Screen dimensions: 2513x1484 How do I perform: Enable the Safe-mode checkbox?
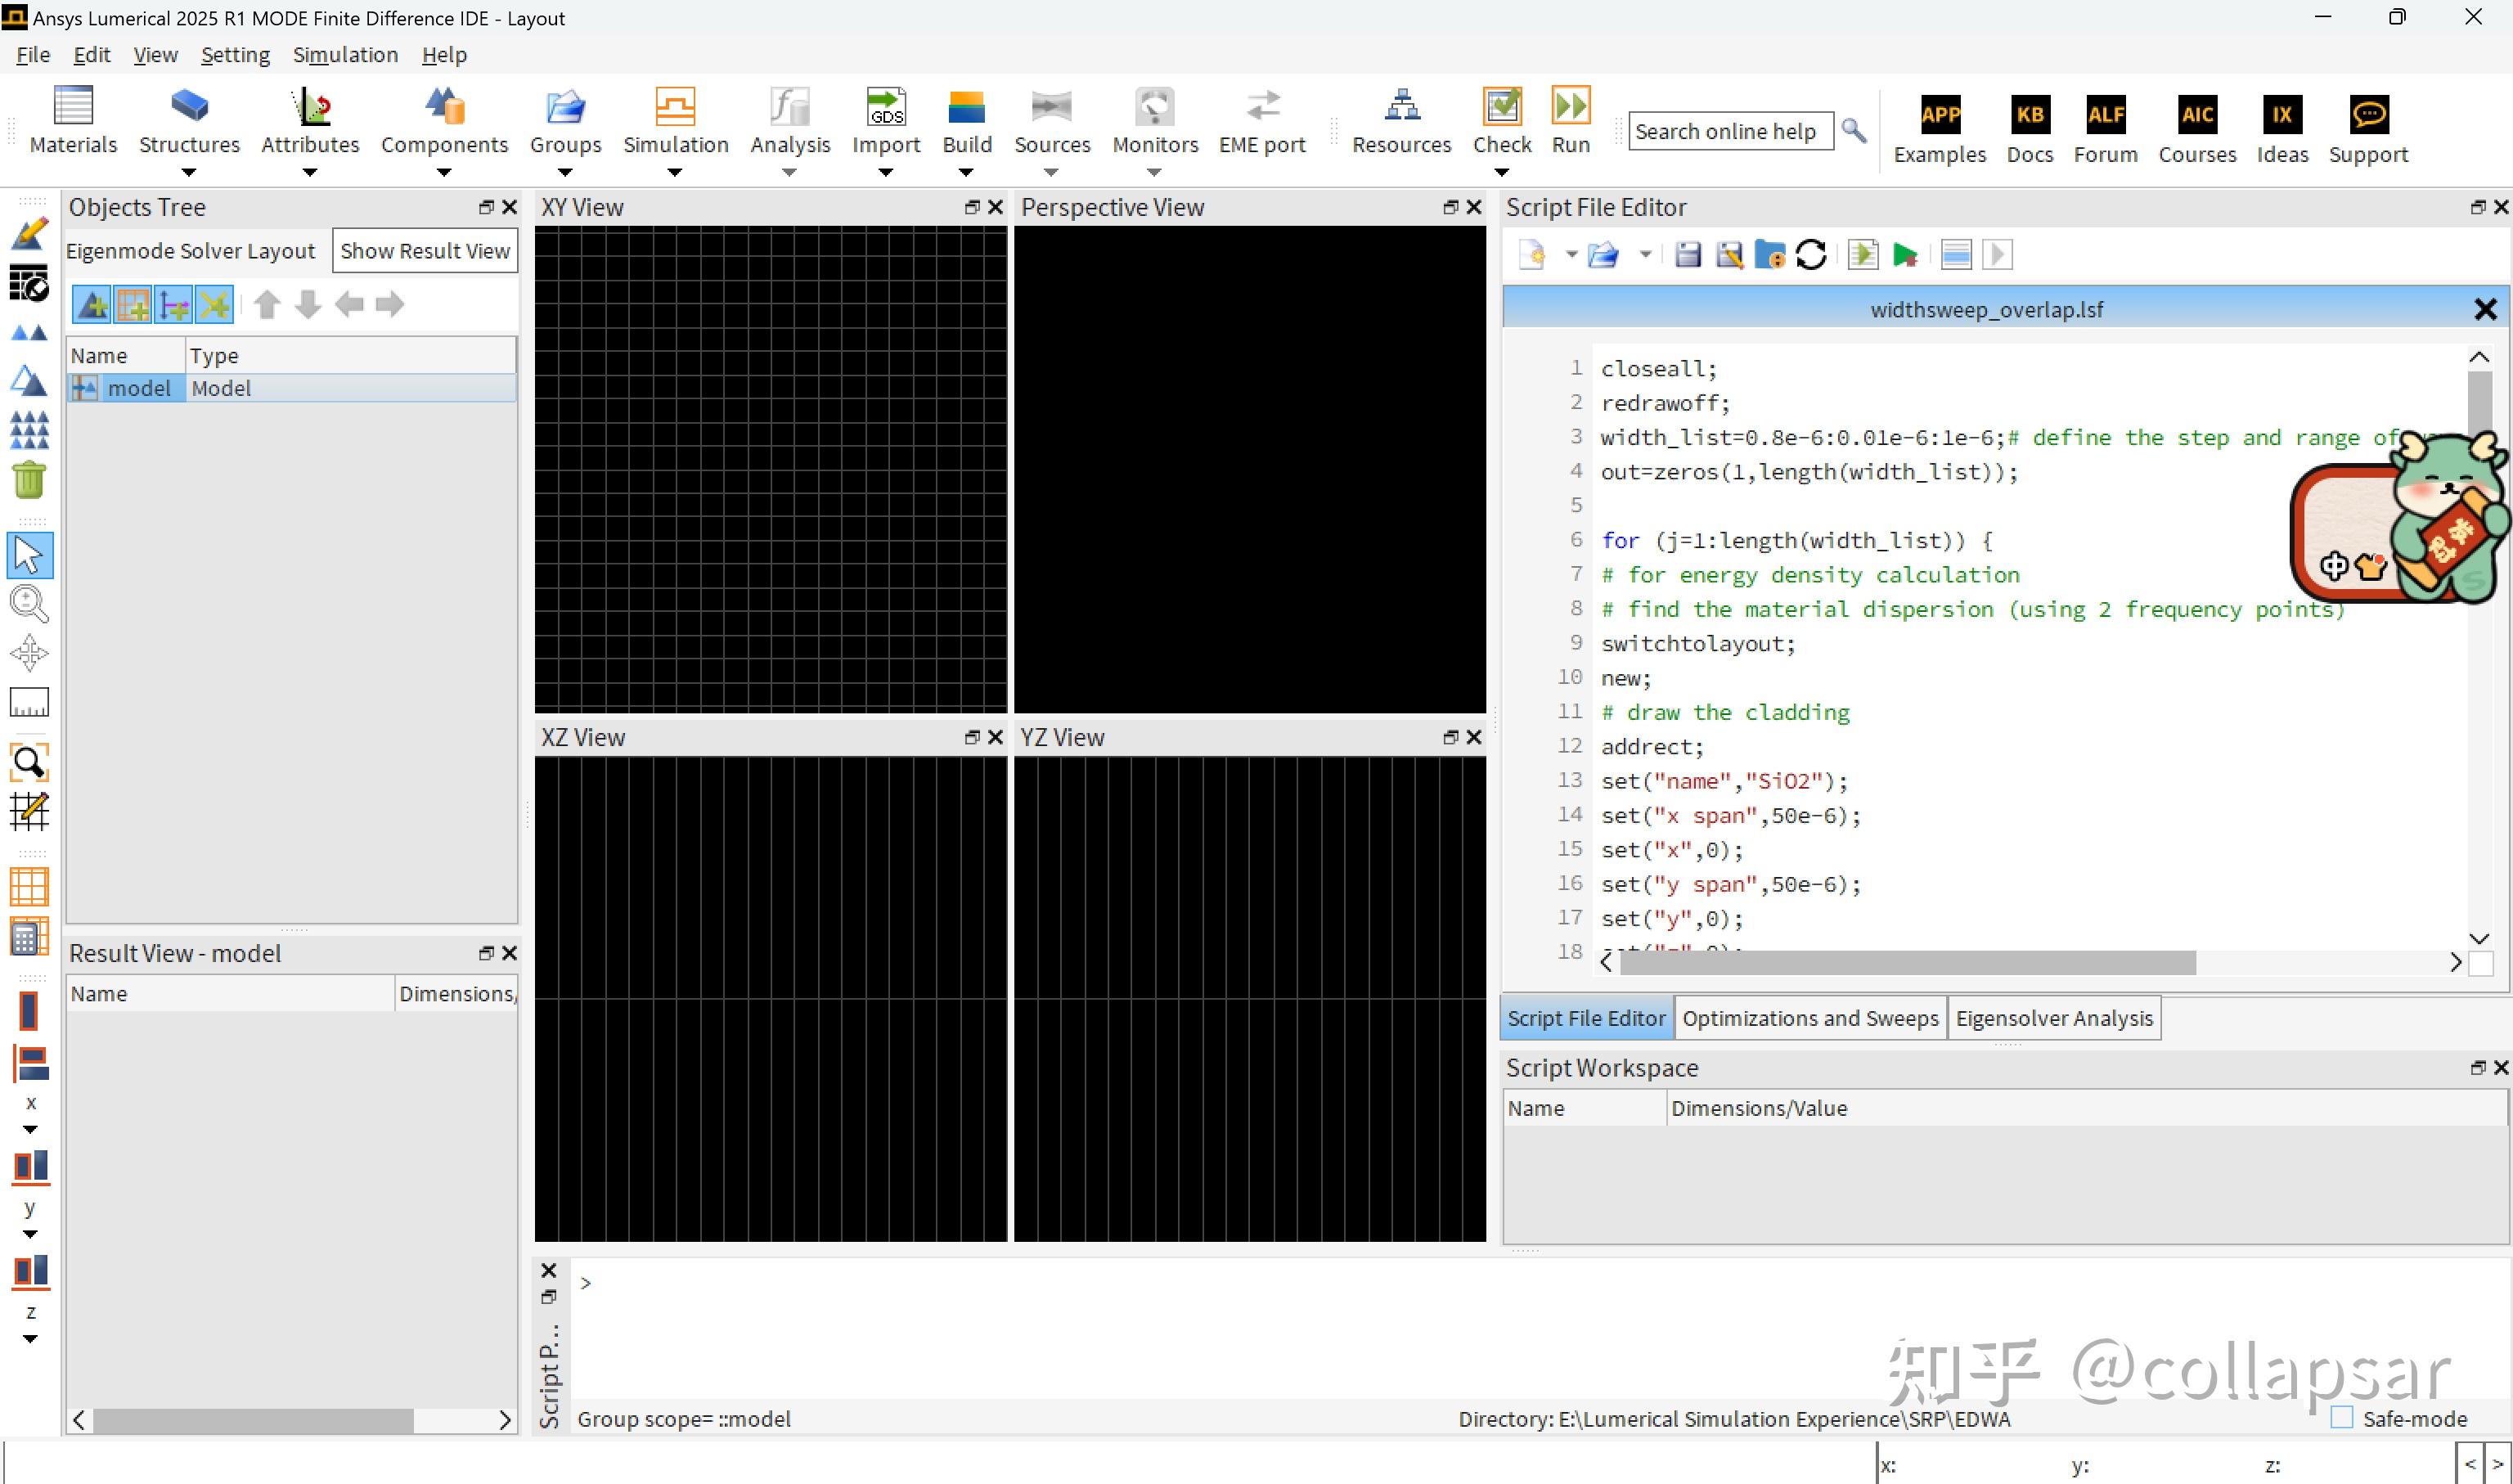click(2342, 1417)
